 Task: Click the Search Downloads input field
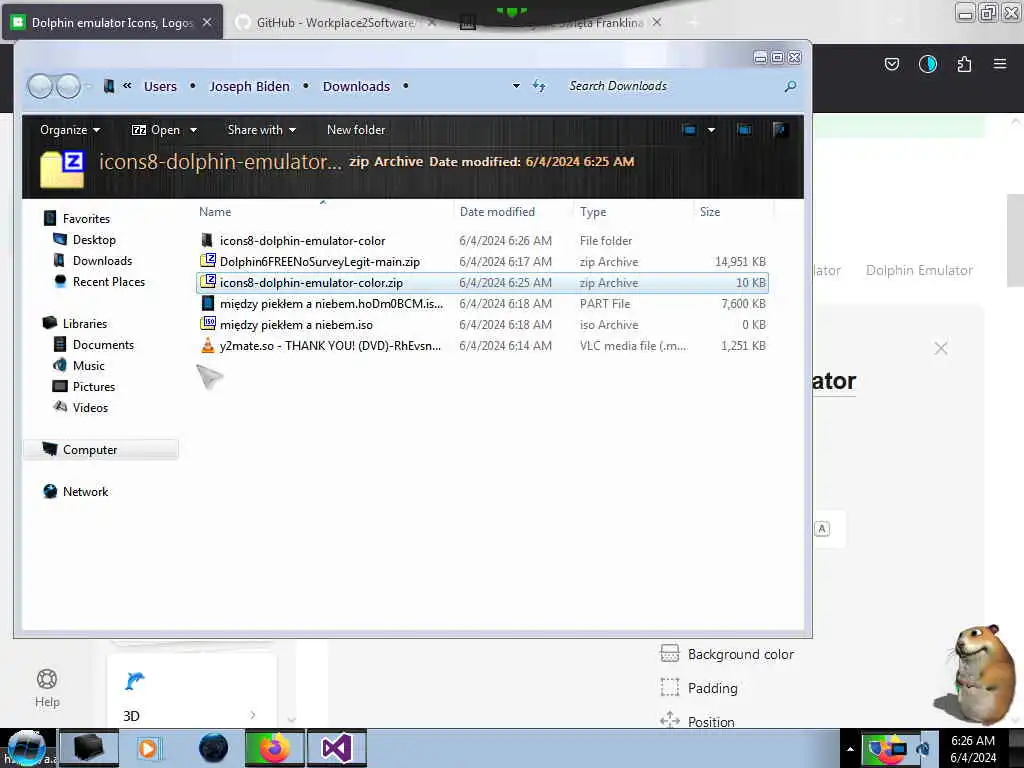tap(673, 86)
